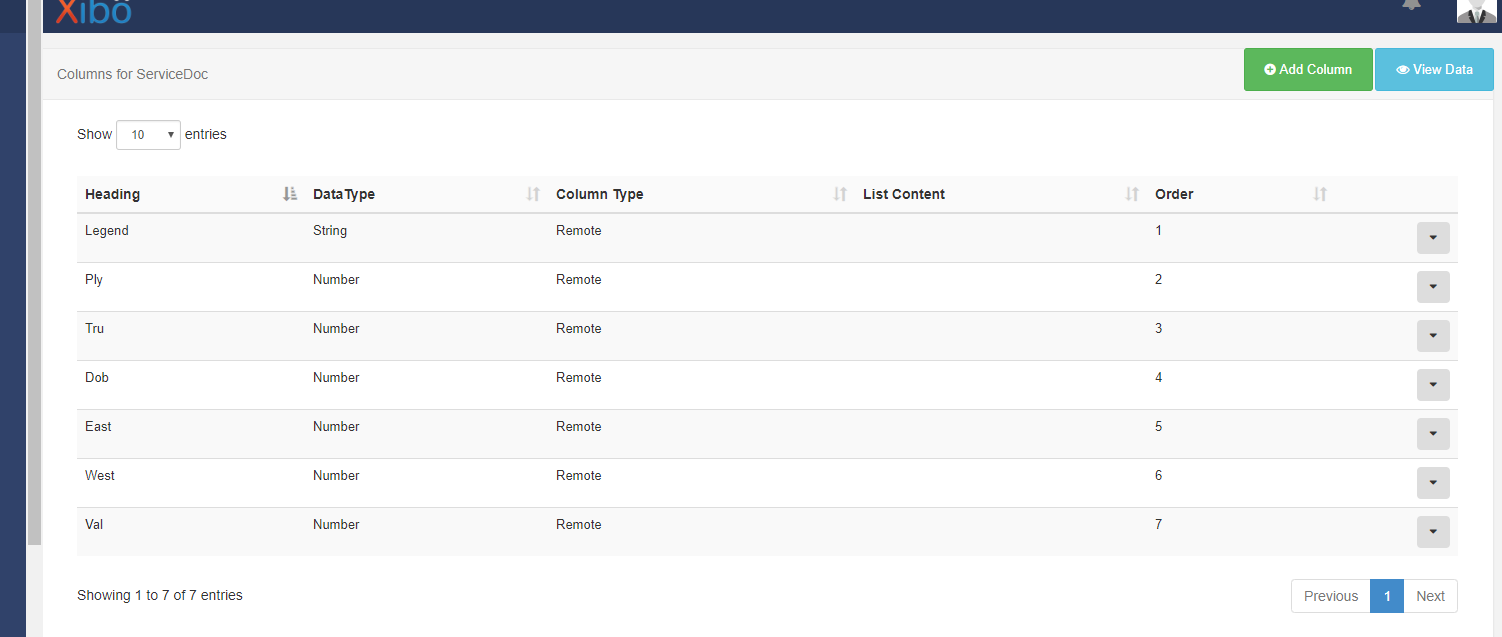Sort by DataType column icon
The height and width of the screenshot is (637, 1502).
pyautogui.click(x=533, y=194)
